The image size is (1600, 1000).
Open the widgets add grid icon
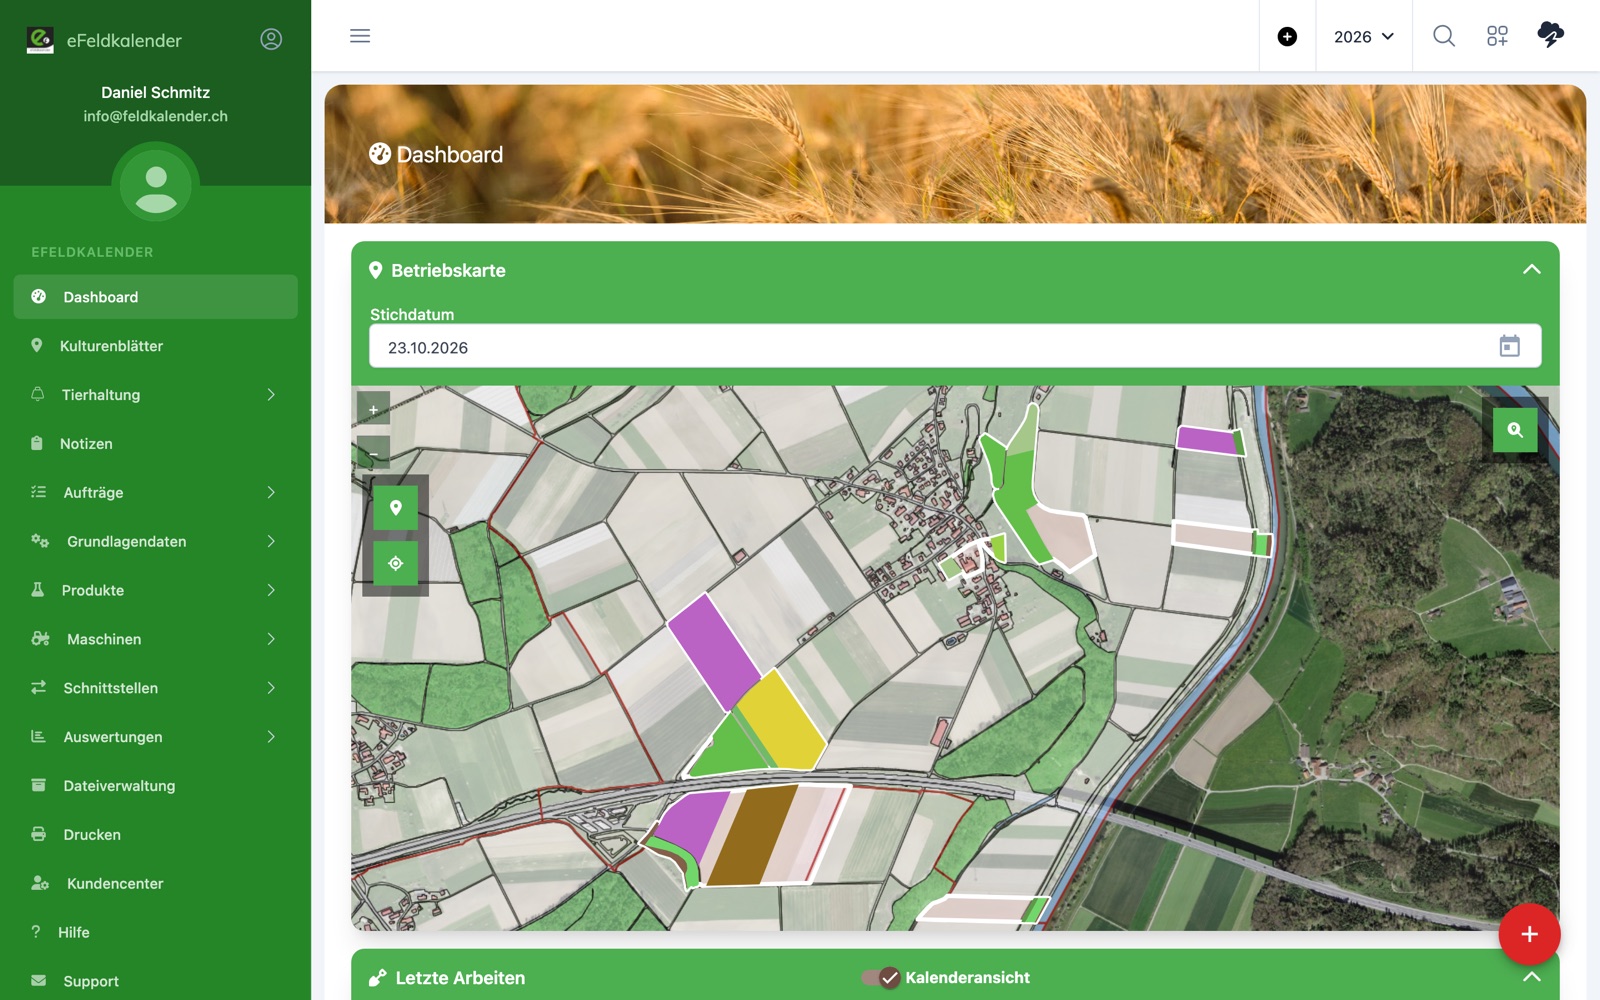(x=1497, y=36)
